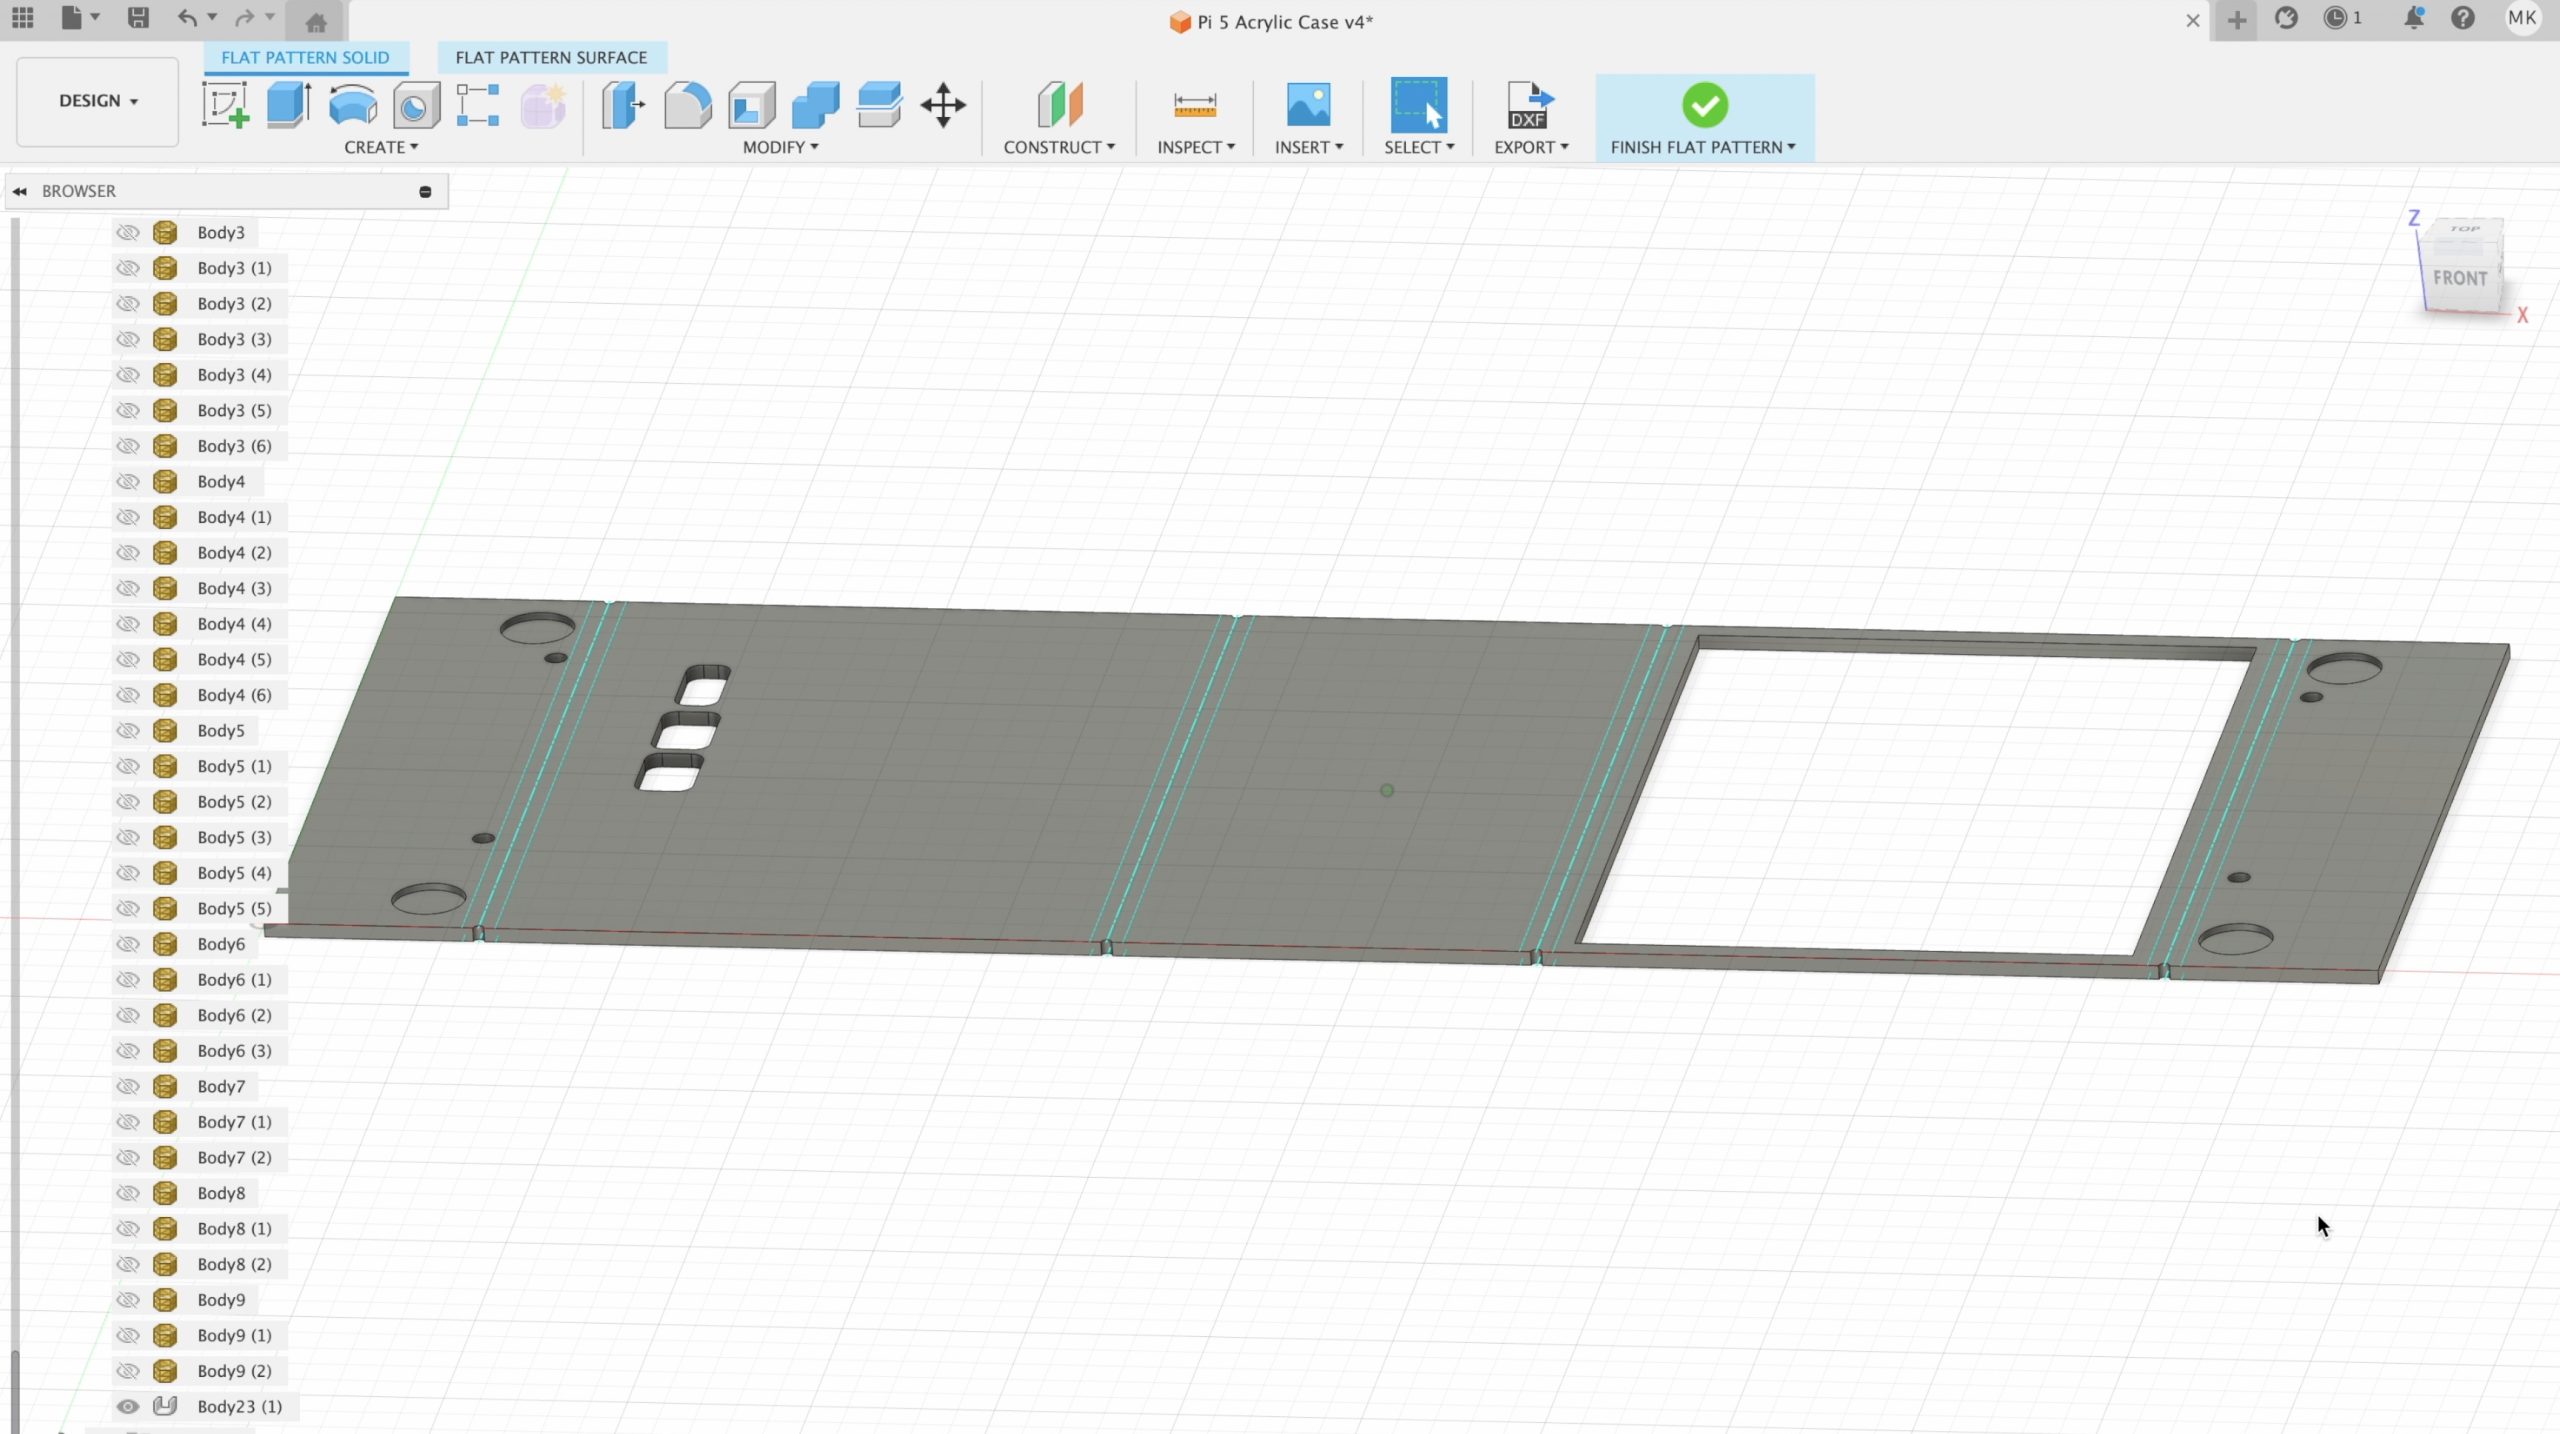Switch to FLAT PATTERN SURFACE tab

[551, 58]
